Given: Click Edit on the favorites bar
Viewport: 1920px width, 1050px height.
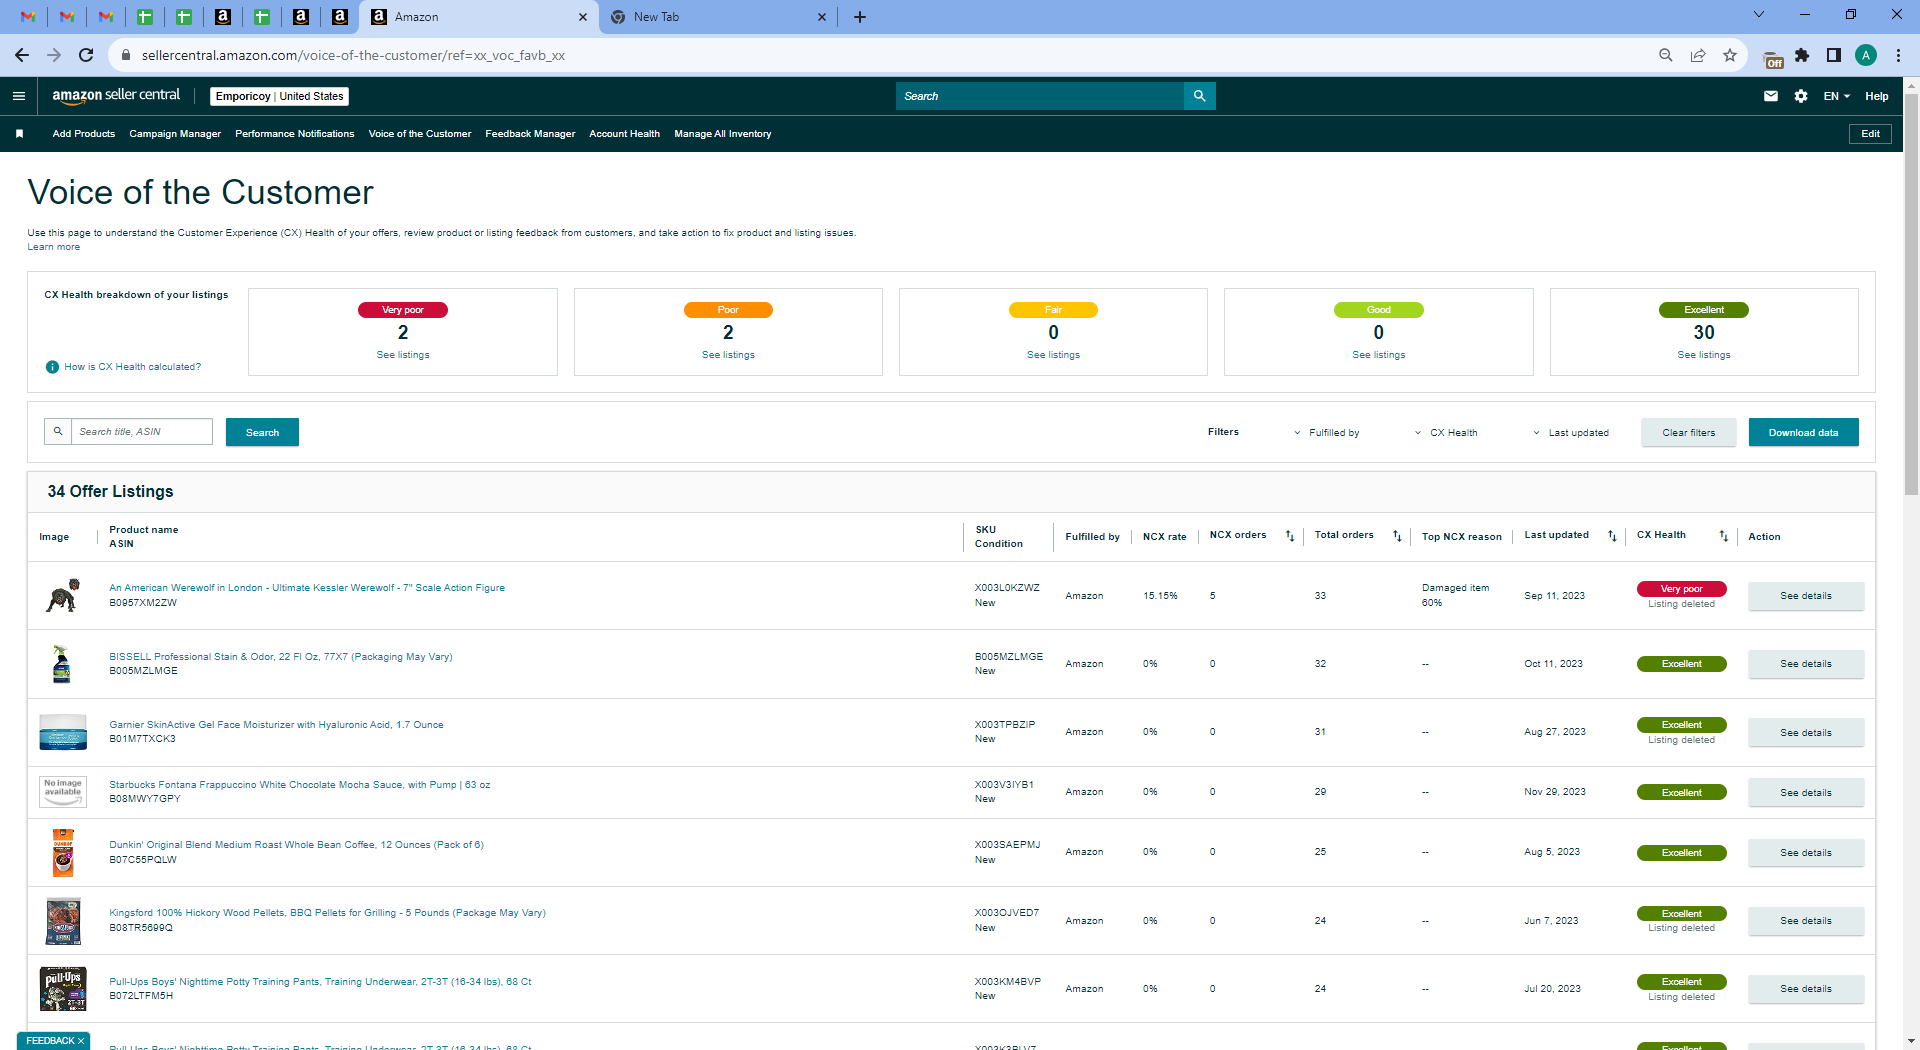Looking at the screenshot, I should tap(1870, 134).
